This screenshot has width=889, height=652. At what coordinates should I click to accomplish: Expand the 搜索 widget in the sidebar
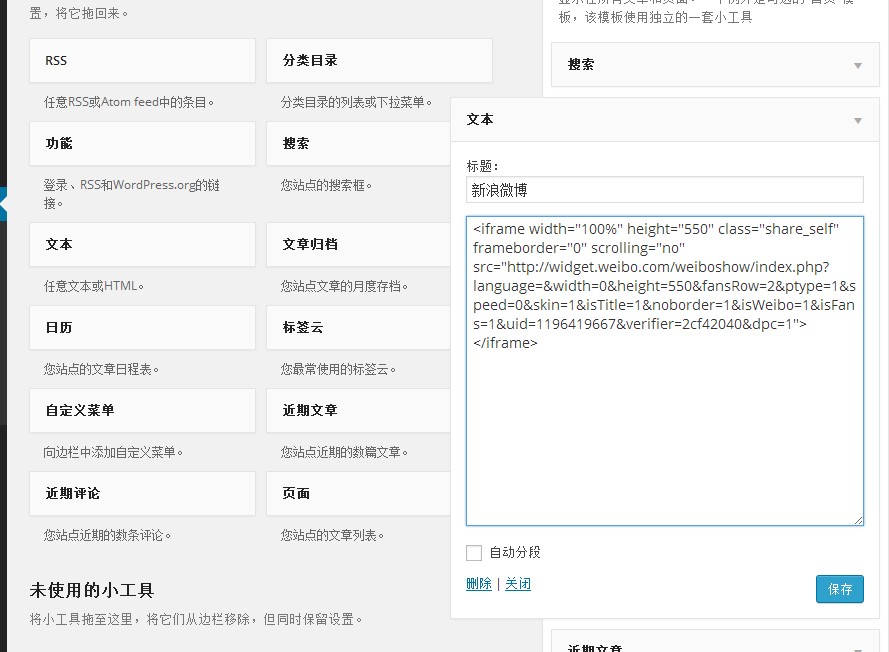tap(857, 65)
